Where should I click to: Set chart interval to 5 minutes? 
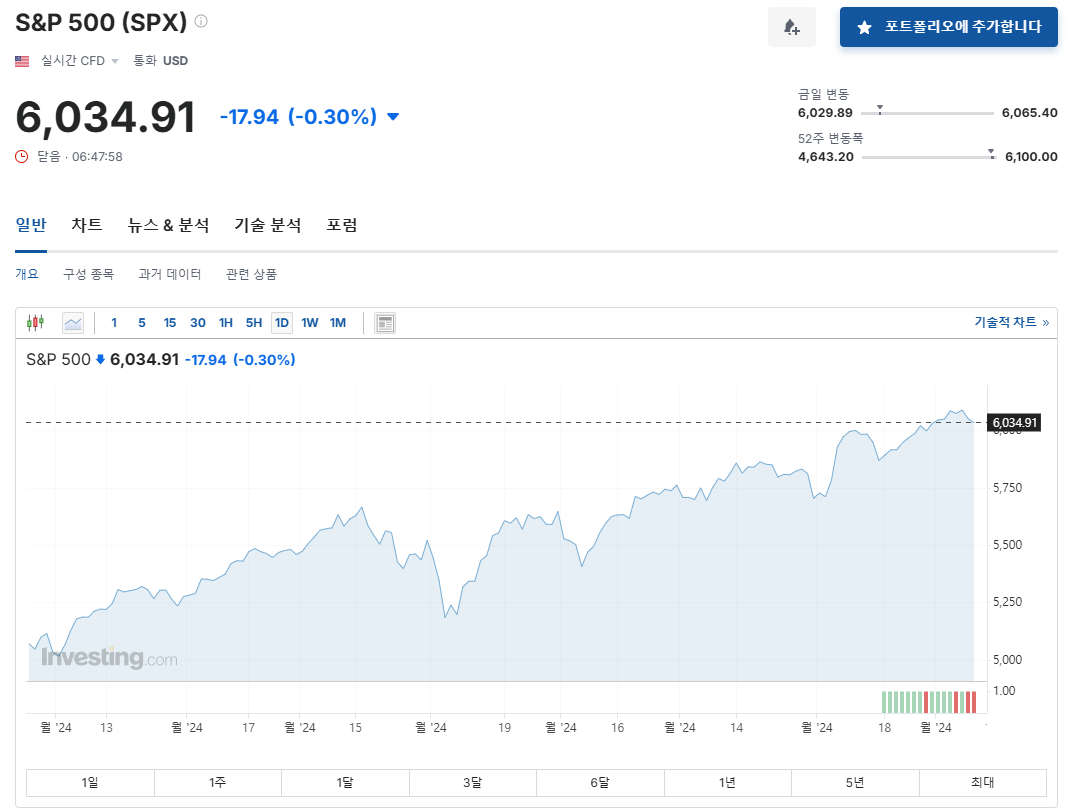tap(142, 323)
